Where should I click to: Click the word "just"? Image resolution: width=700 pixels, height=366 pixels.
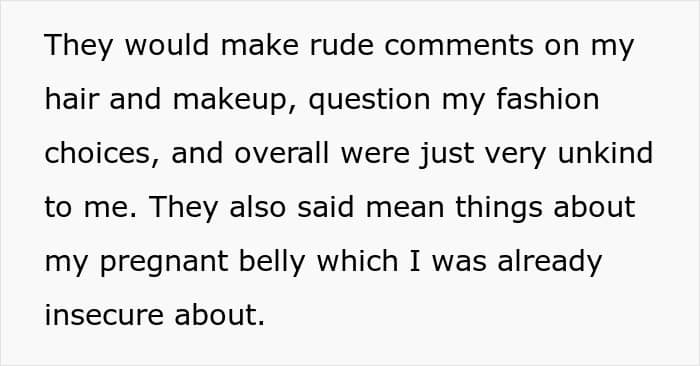click(447, 154)
